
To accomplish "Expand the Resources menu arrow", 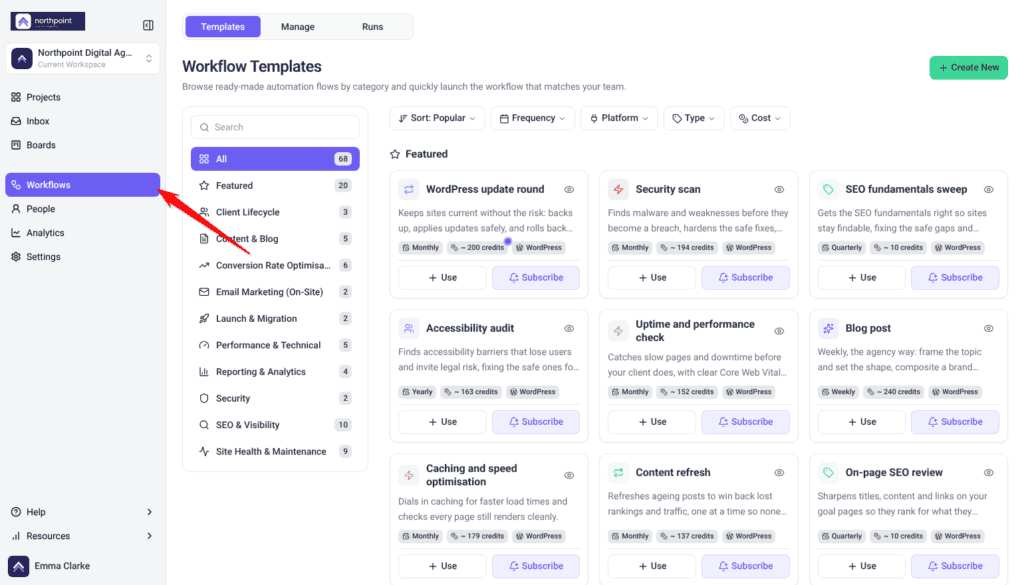I will [x=150, y=536].
